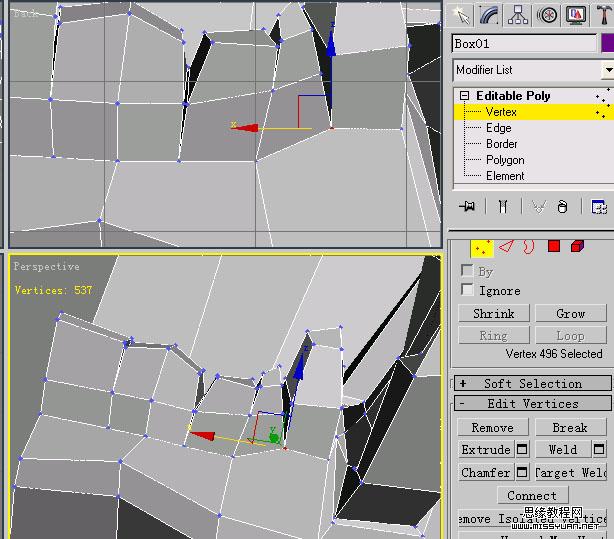This screenshot has width=614, height=539.
Task: Activate the Element selection cube icon
Action: [577, 246]
